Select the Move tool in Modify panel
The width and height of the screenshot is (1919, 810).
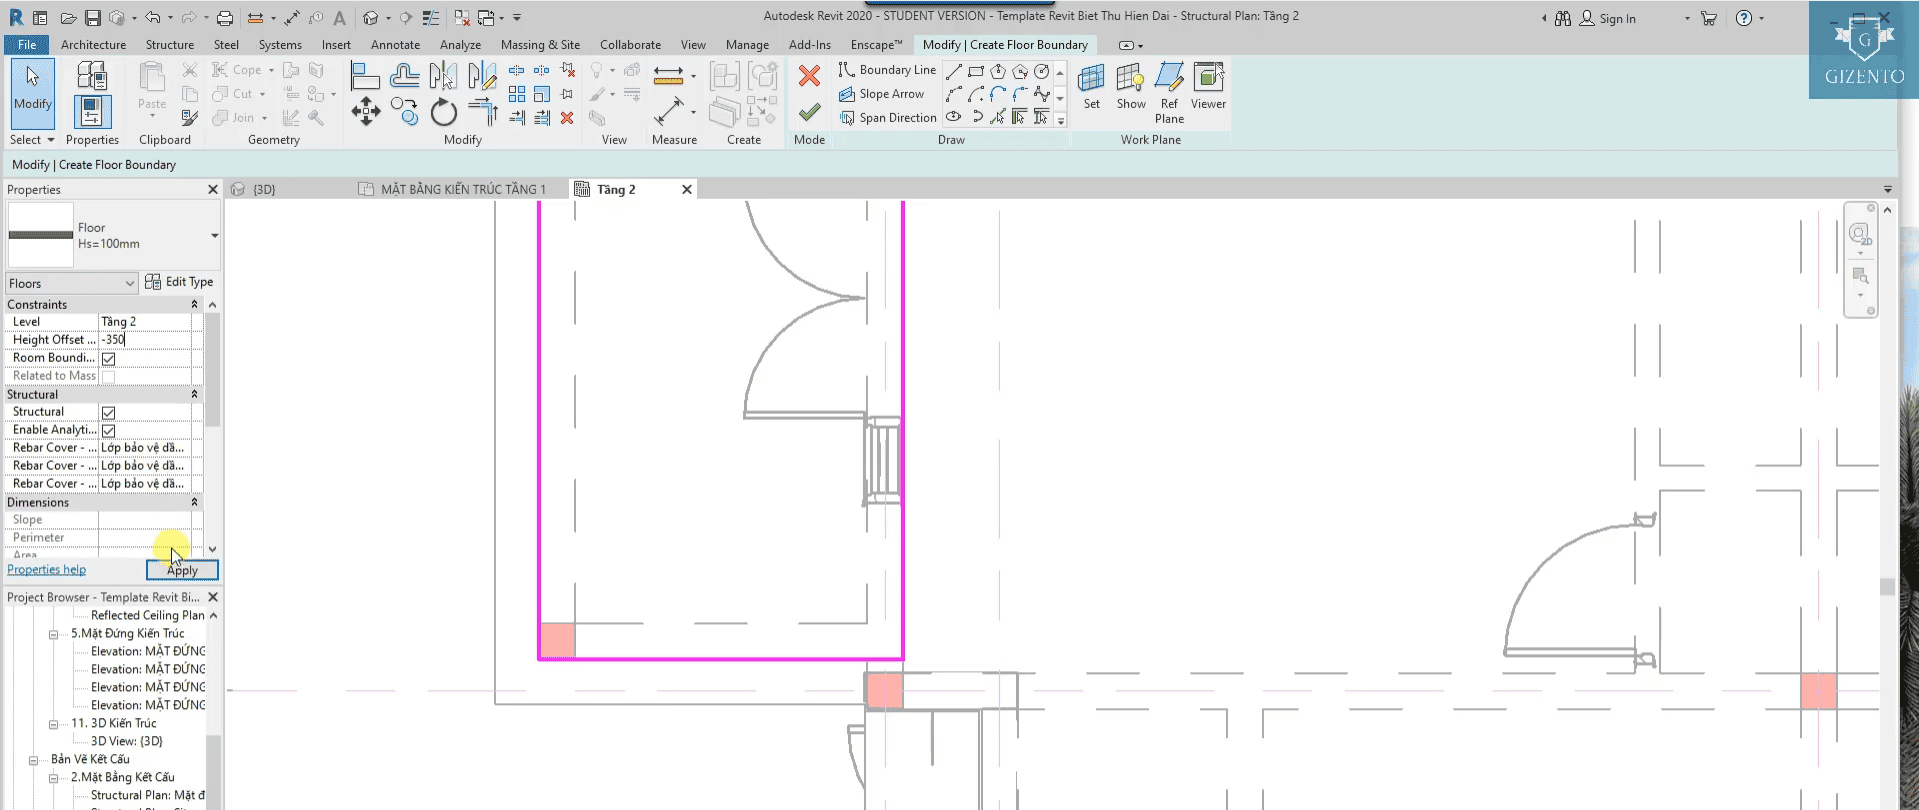coord(366,111)
